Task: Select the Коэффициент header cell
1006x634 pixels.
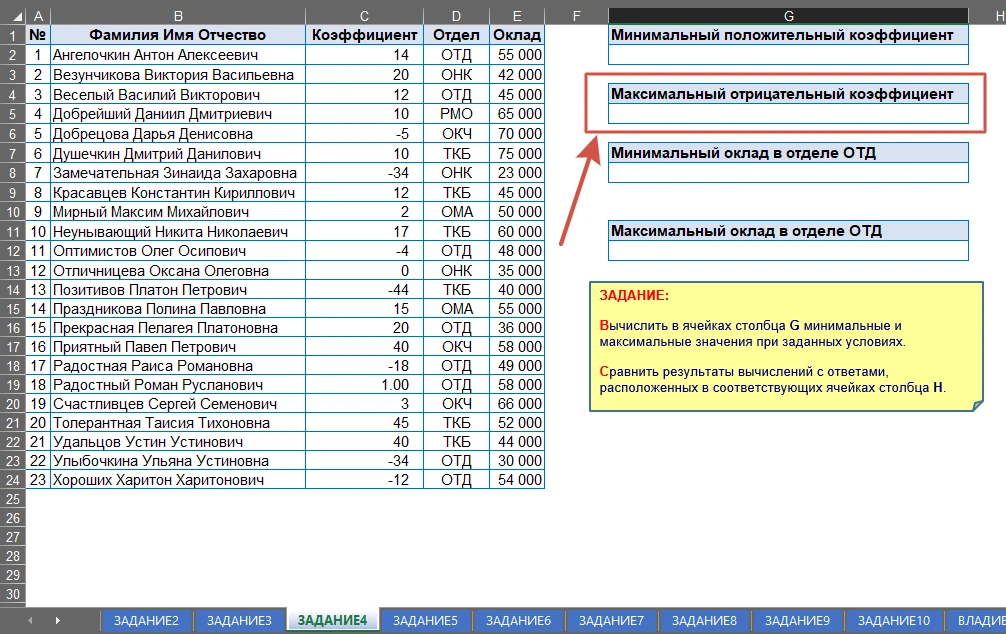Action: (x=364, y=35)
